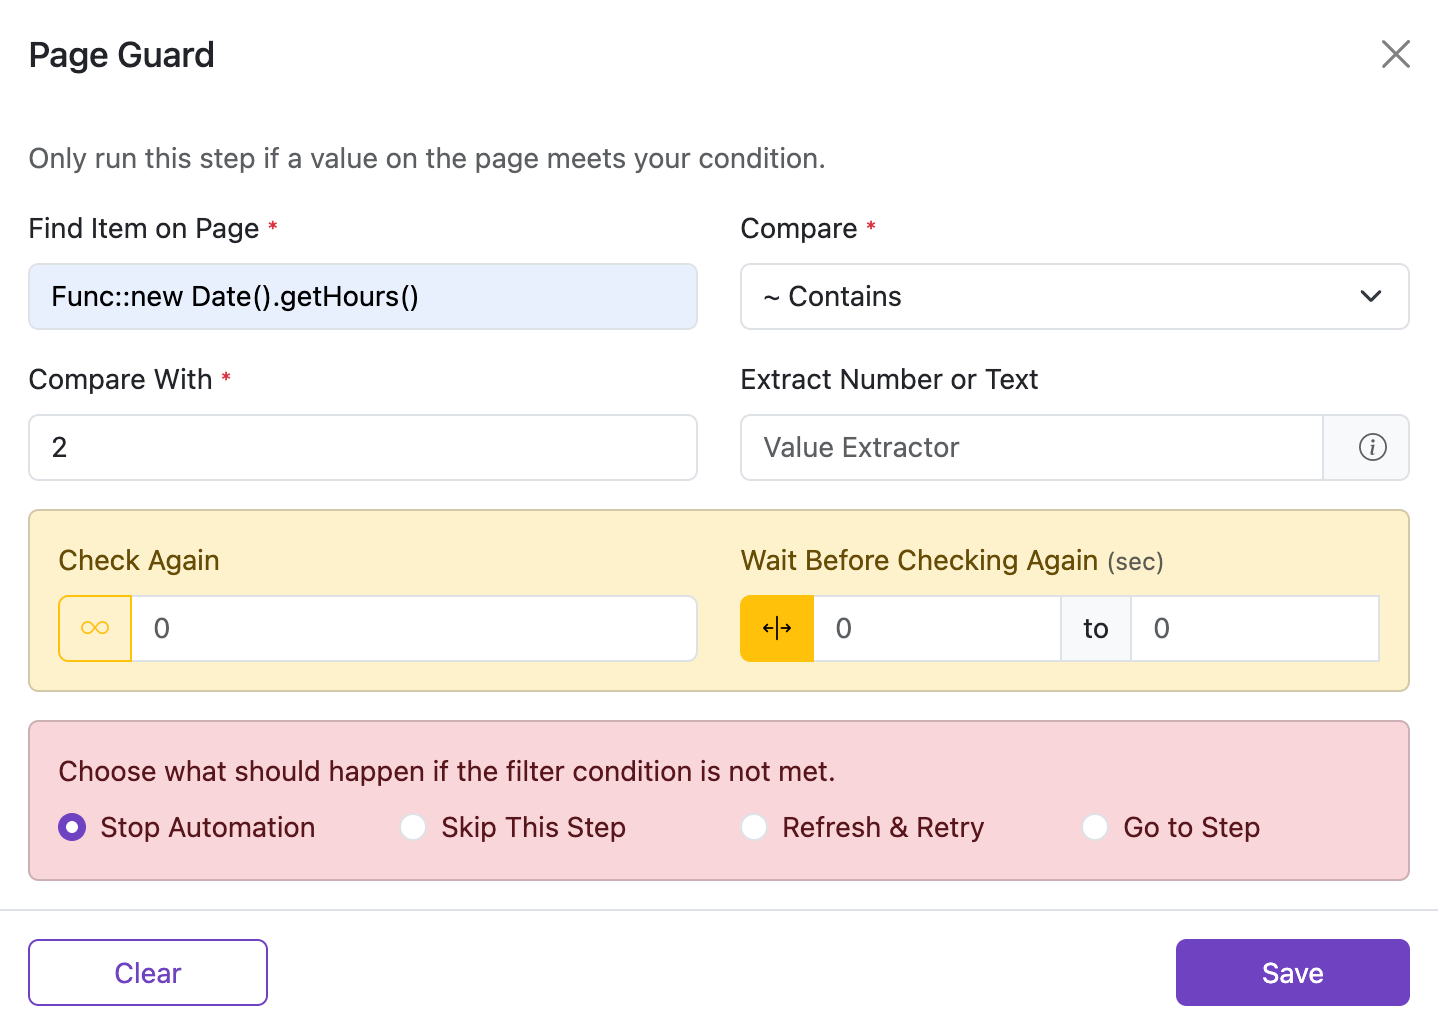This screenshot has width=1438, height=1034.
Task: Close the Page Guard dialog
Action: tap(1395, 54)
